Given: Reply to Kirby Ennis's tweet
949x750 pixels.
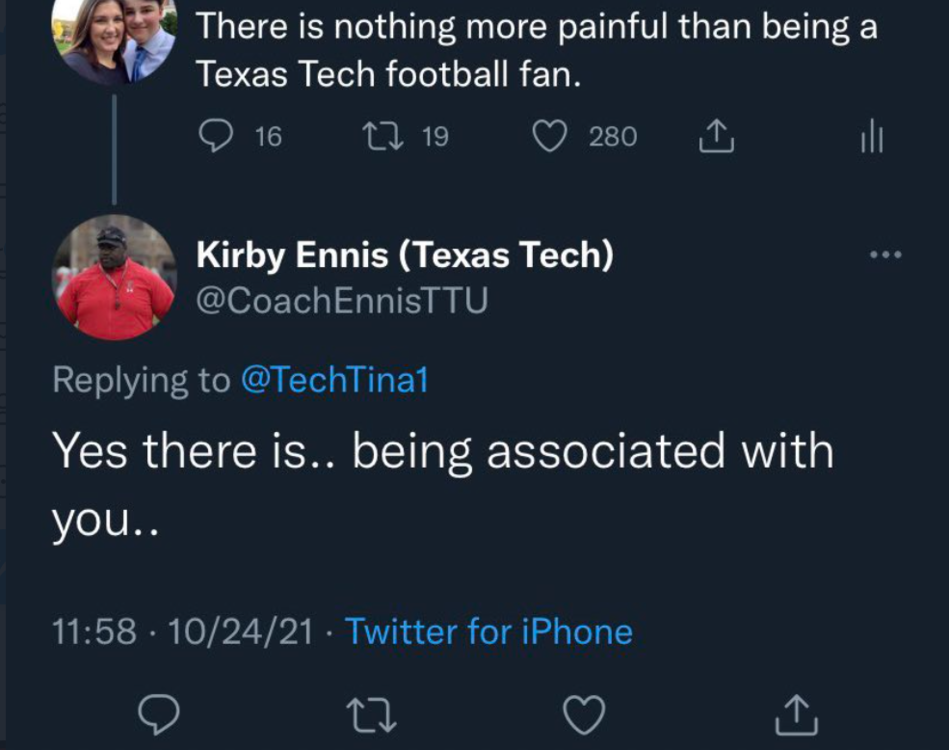Looking at the screenshot, I should (x=158, y=715).
